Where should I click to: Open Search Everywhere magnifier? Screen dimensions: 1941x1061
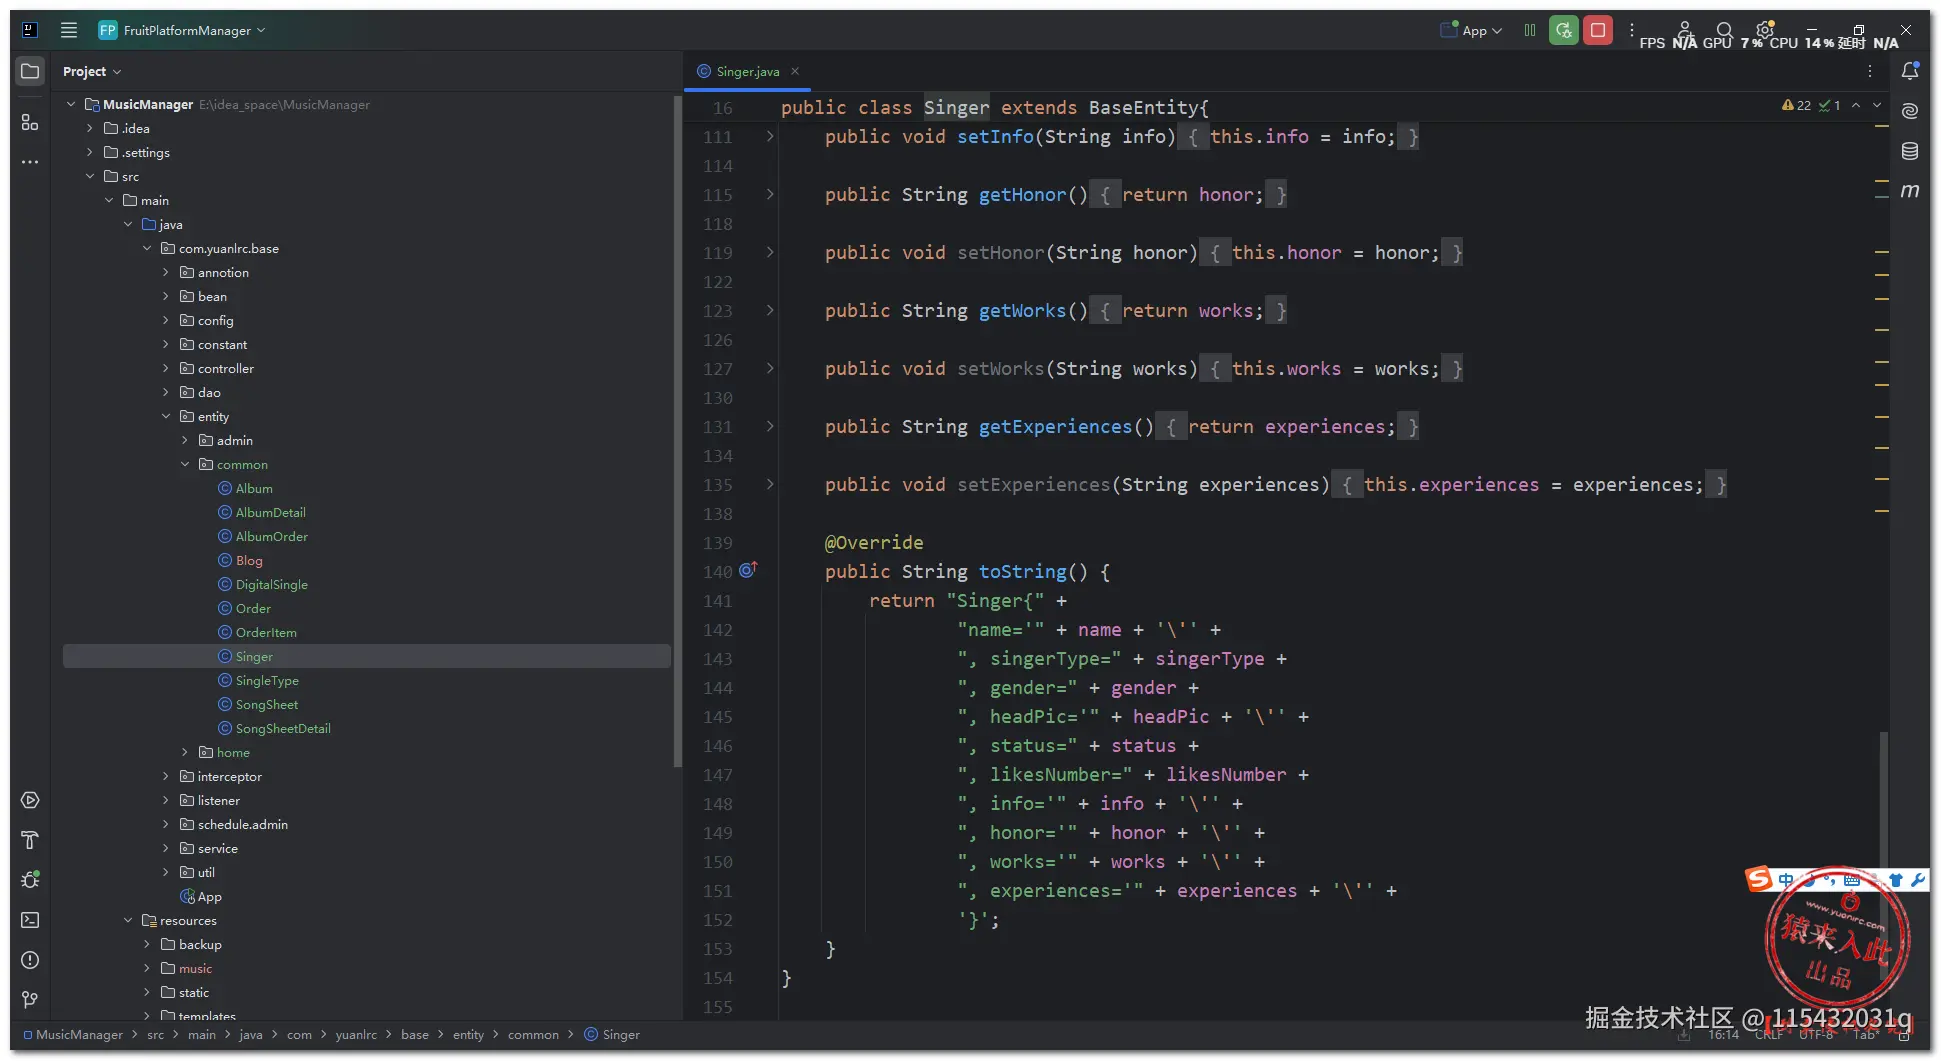(x=1724, y=30)
